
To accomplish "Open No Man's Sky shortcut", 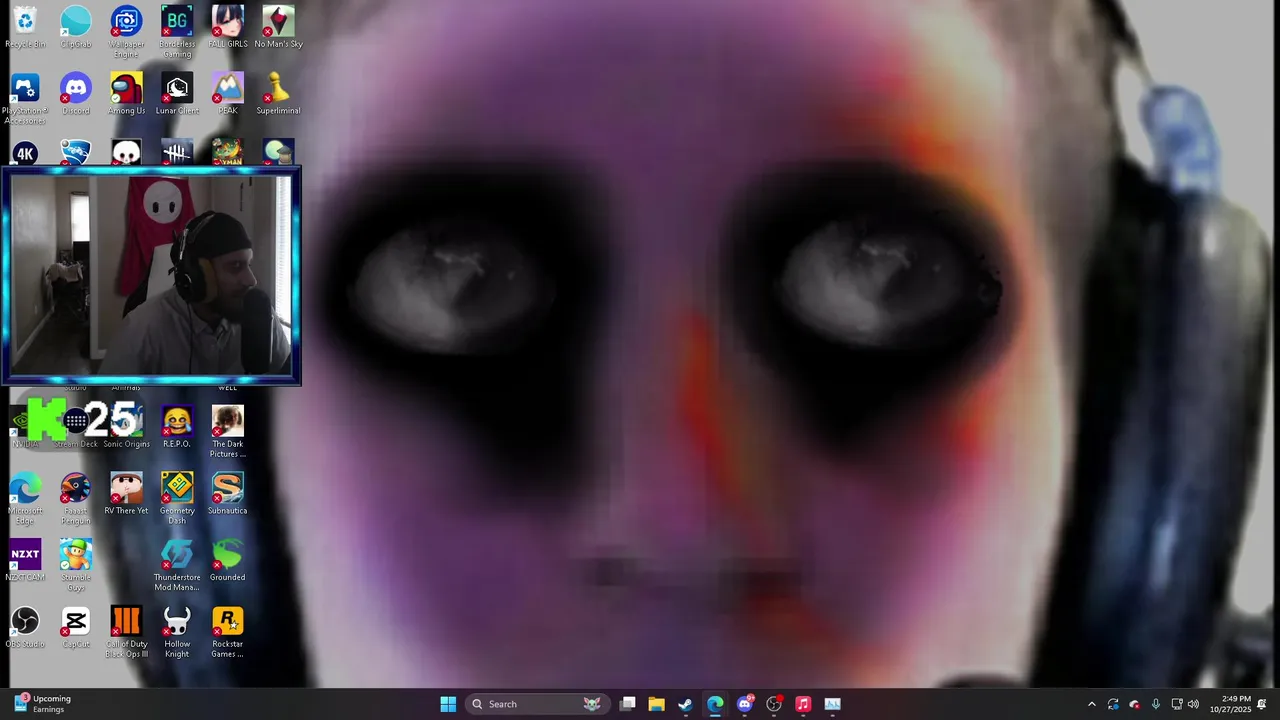I will [x=278, y=27].
